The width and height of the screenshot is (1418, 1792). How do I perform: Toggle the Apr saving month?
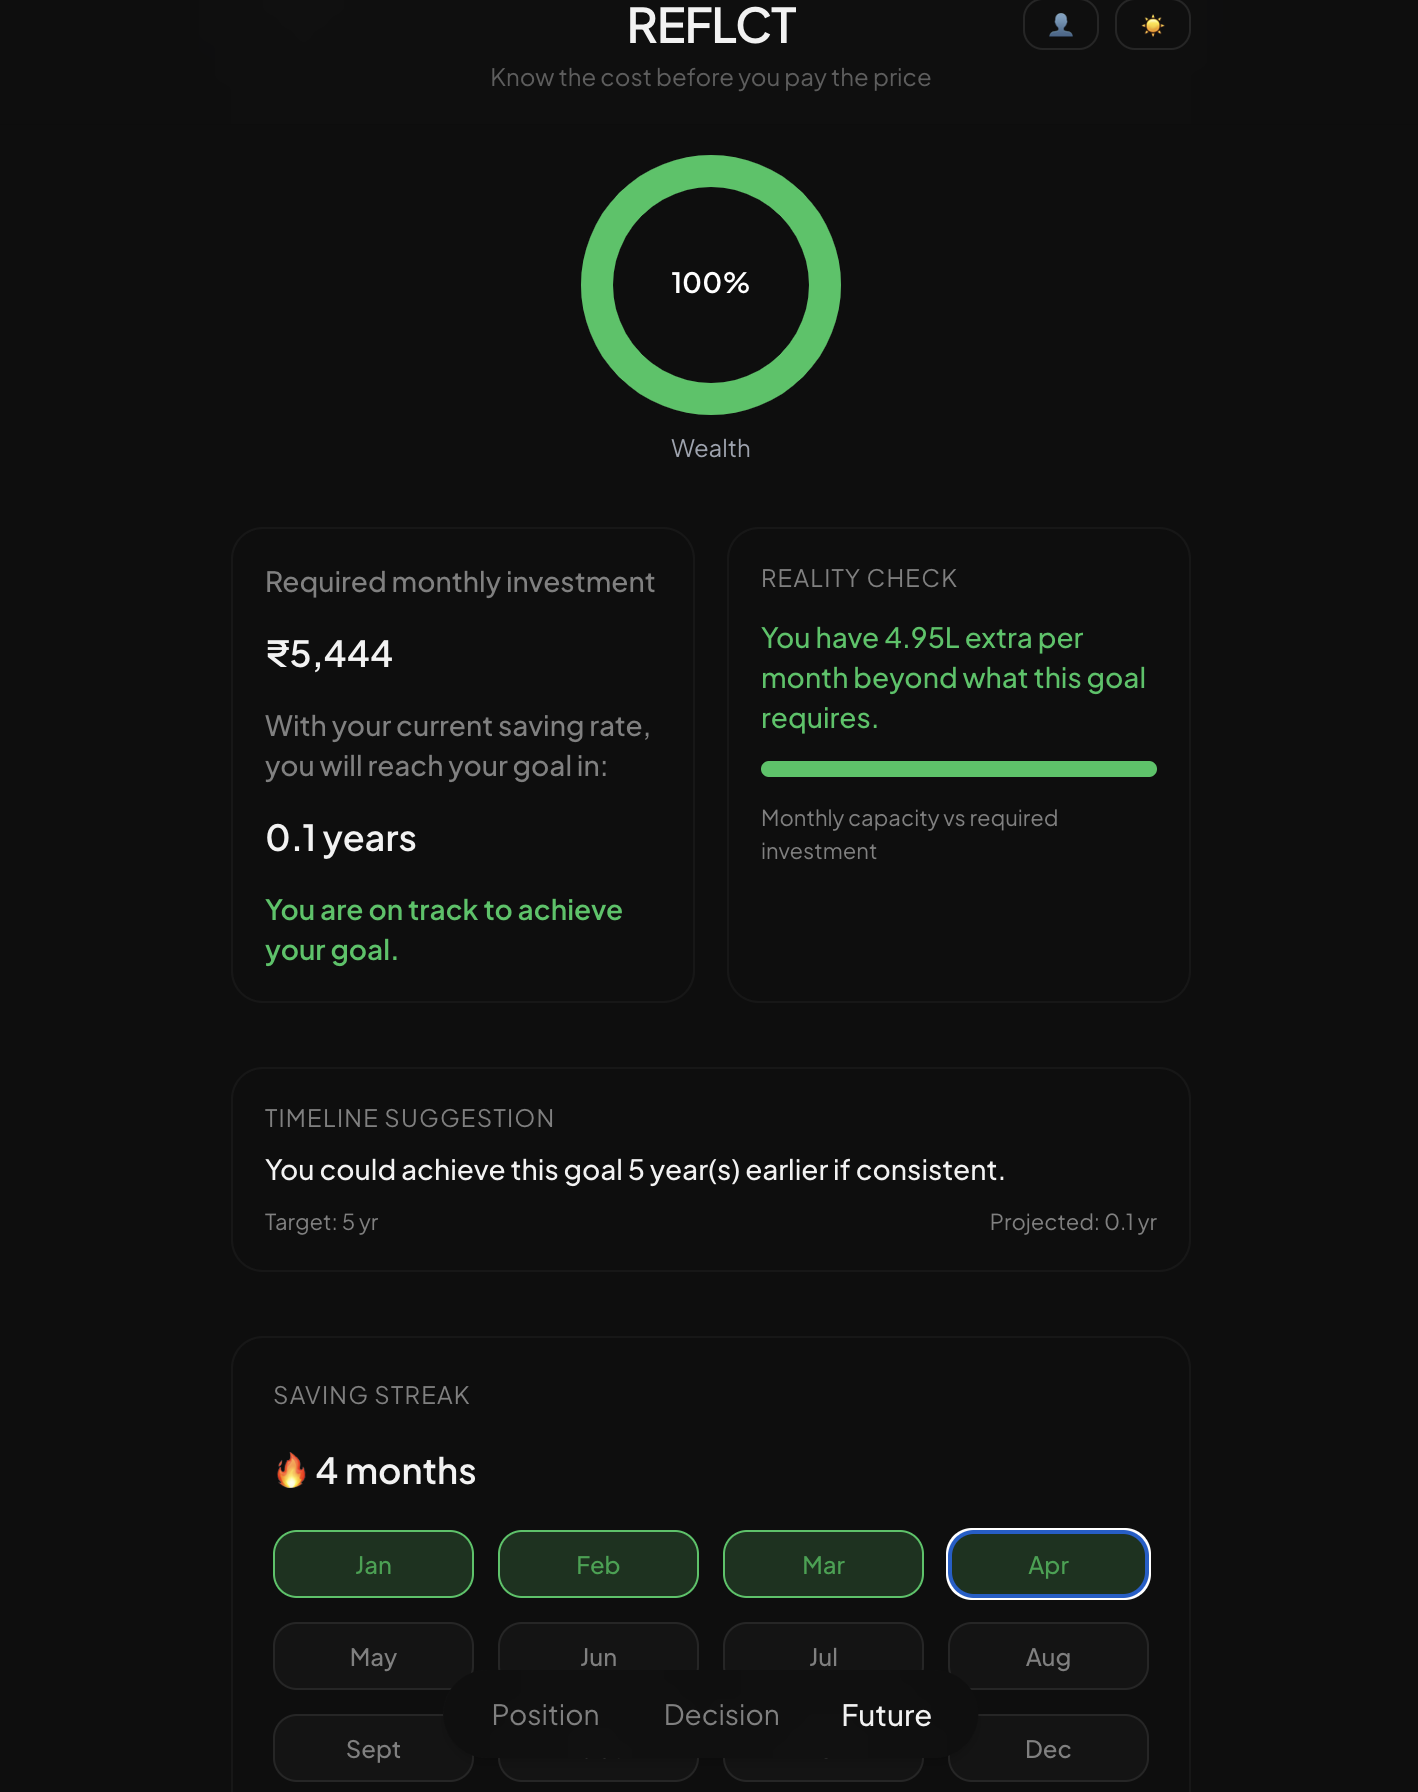1048,1564
